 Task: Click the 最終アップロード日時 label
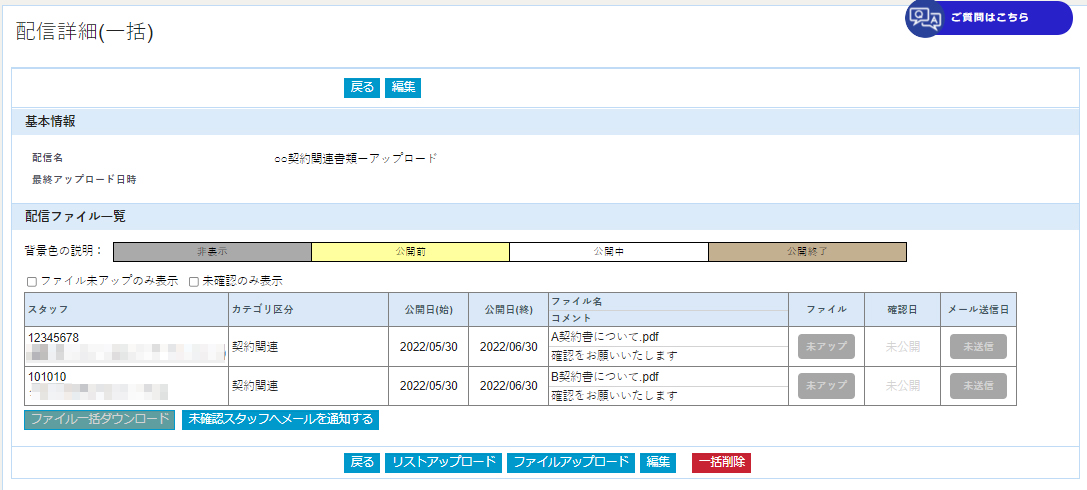(x=84, y=180)
